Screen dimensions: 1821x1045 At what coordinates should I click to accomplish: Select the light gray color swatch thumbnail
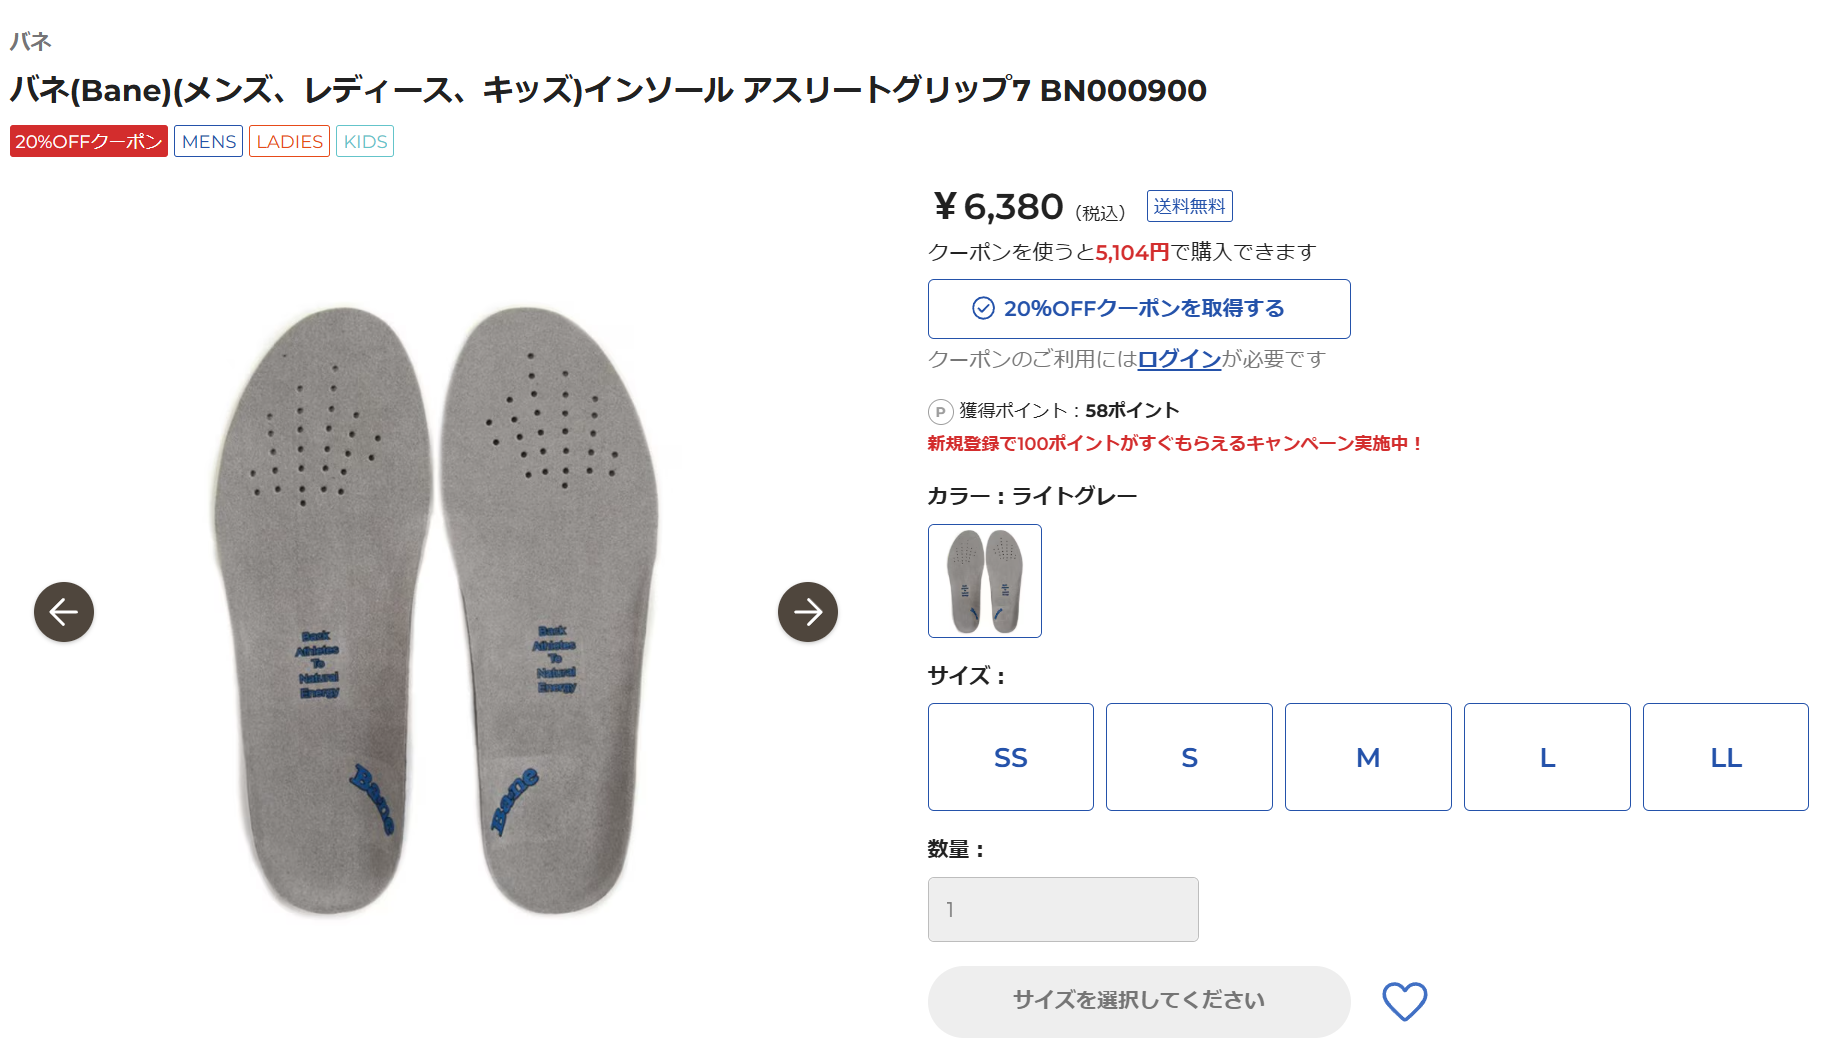pos(985,581)
